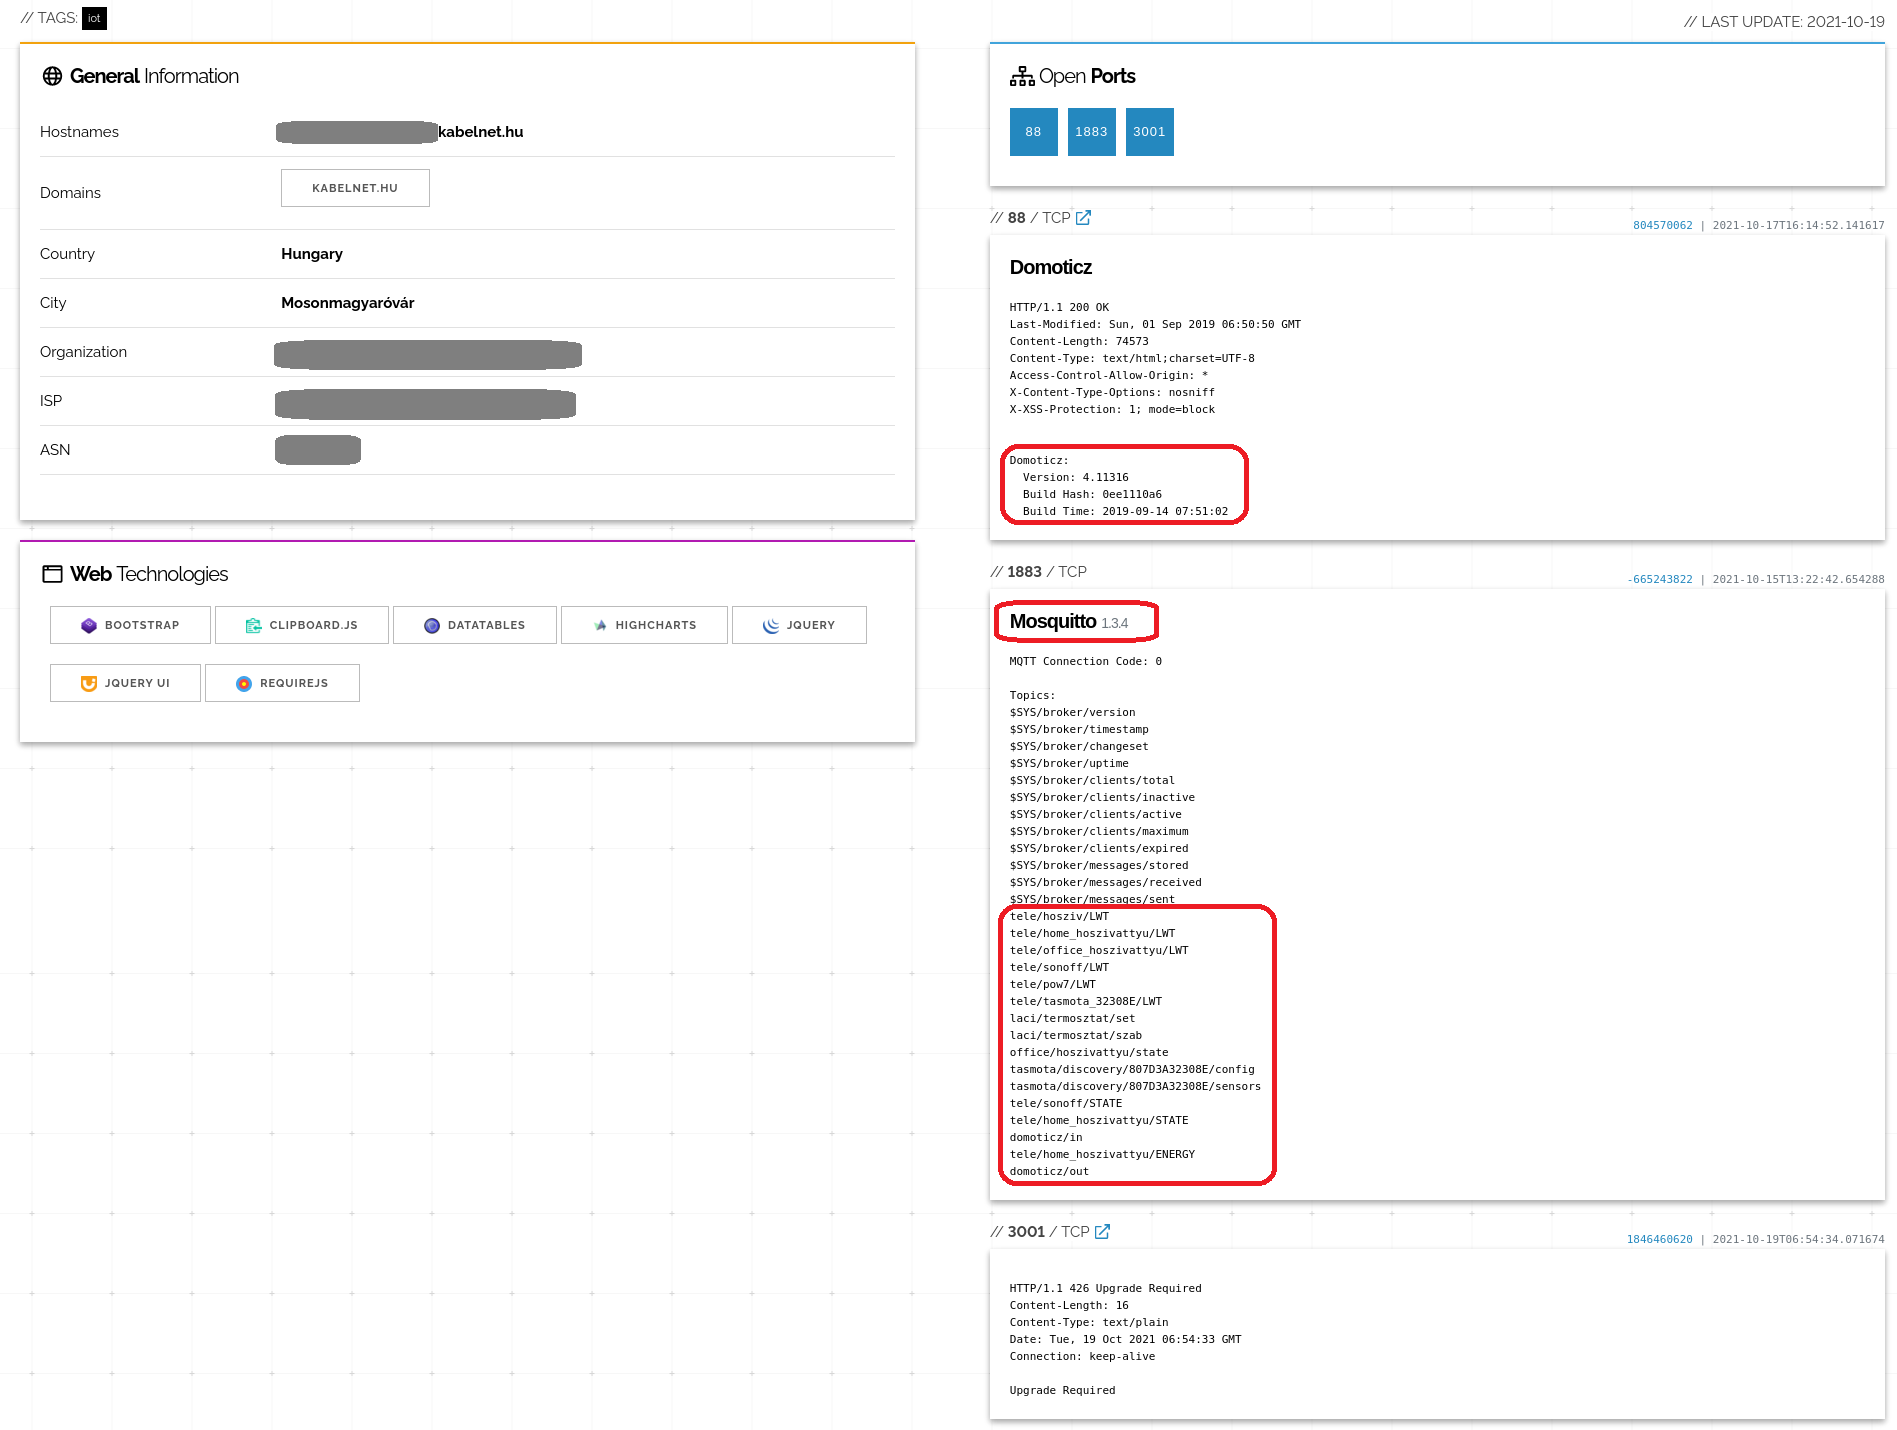Click the X-XSS-Protection header line
The image size is (1897, 1430).
[1112, 409]
